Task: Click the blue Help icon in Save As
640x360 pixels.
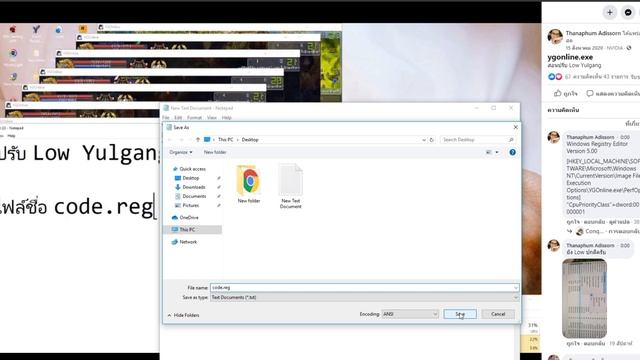Action: [x=512, y=152]
